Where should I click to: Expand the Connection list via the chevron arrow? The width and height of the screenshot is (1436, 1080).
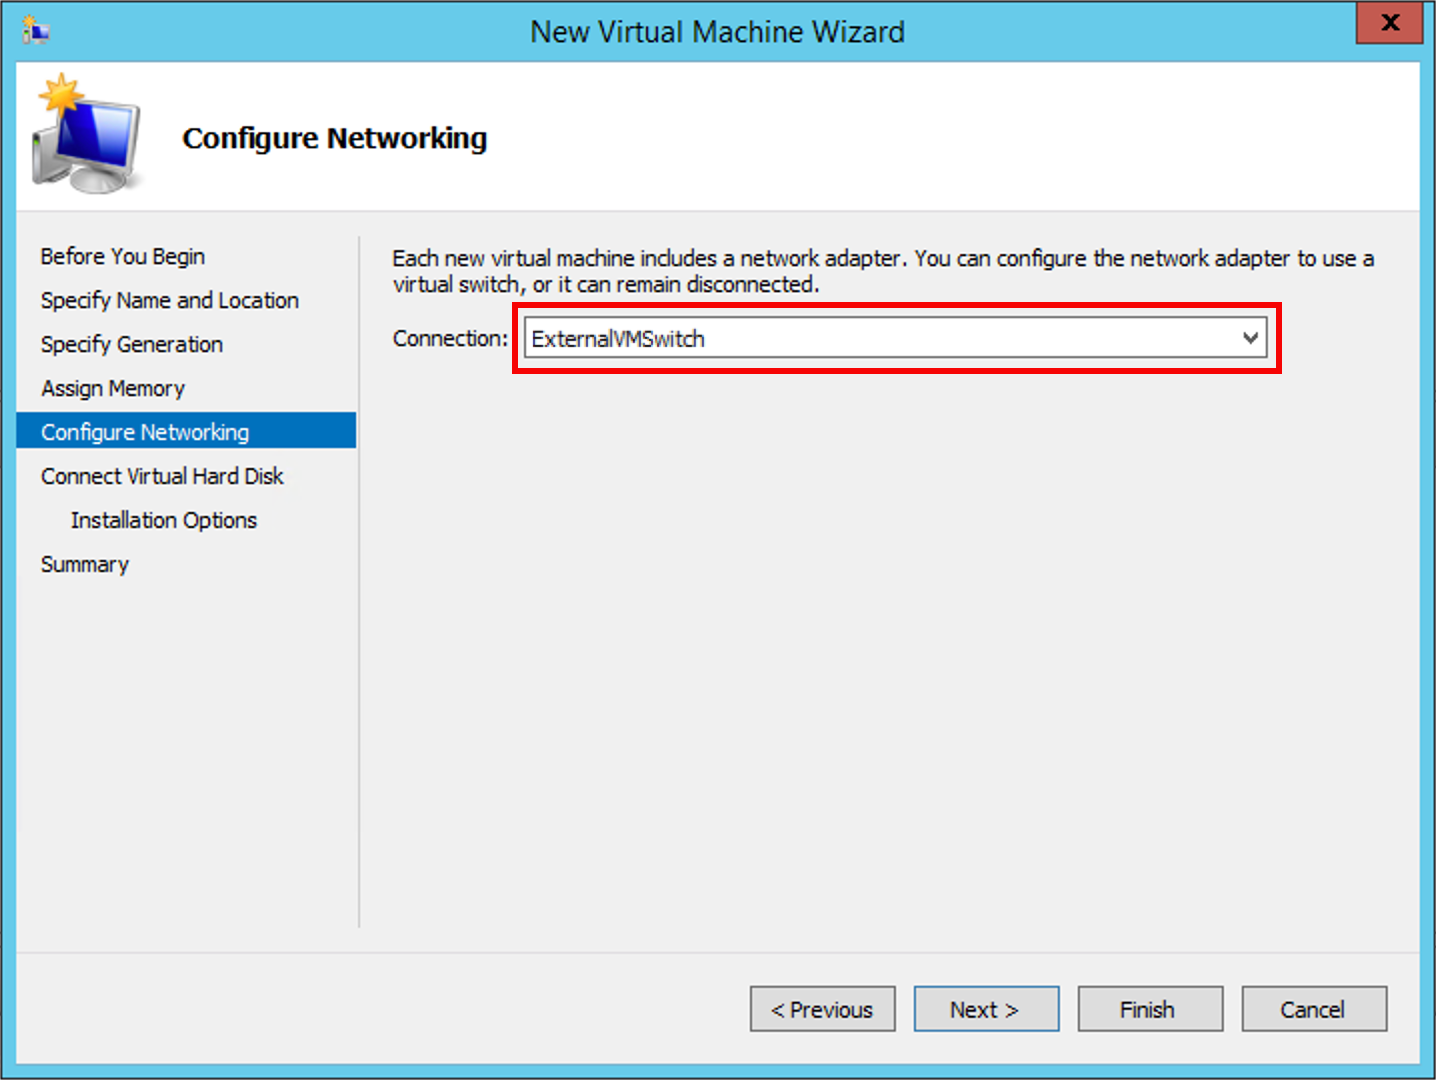(1250, 338)
